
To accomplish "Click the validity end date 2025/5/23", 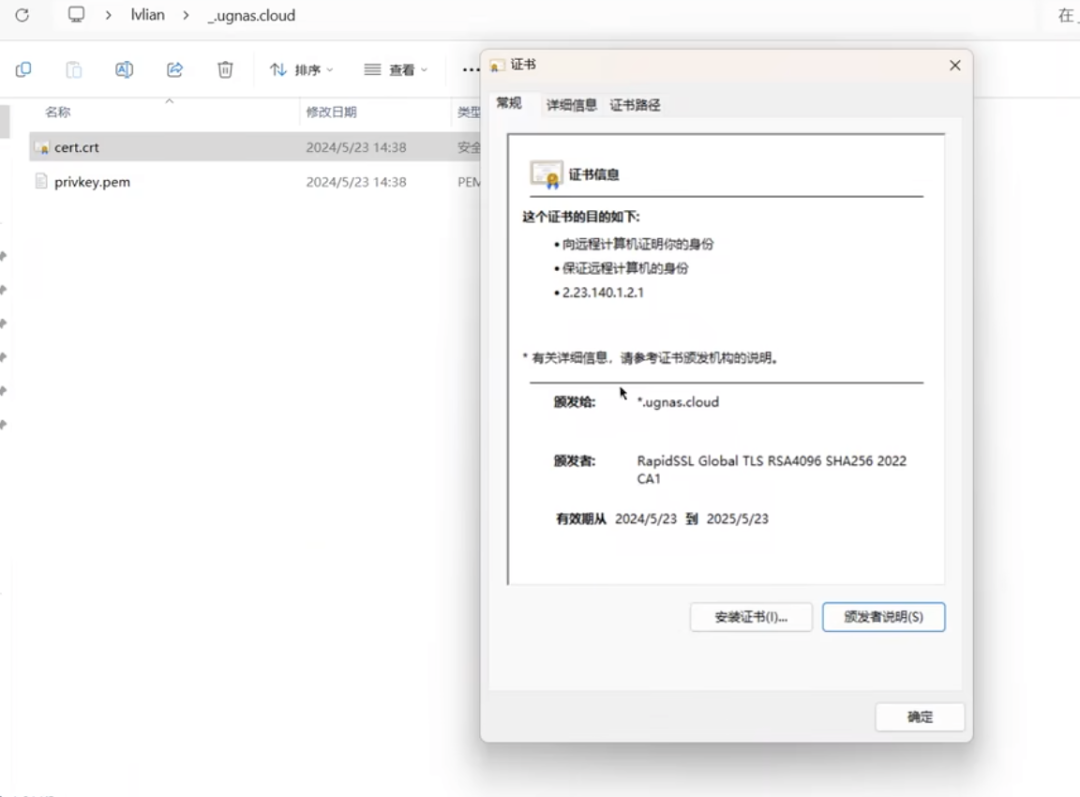I will click(x=738, y=519).
